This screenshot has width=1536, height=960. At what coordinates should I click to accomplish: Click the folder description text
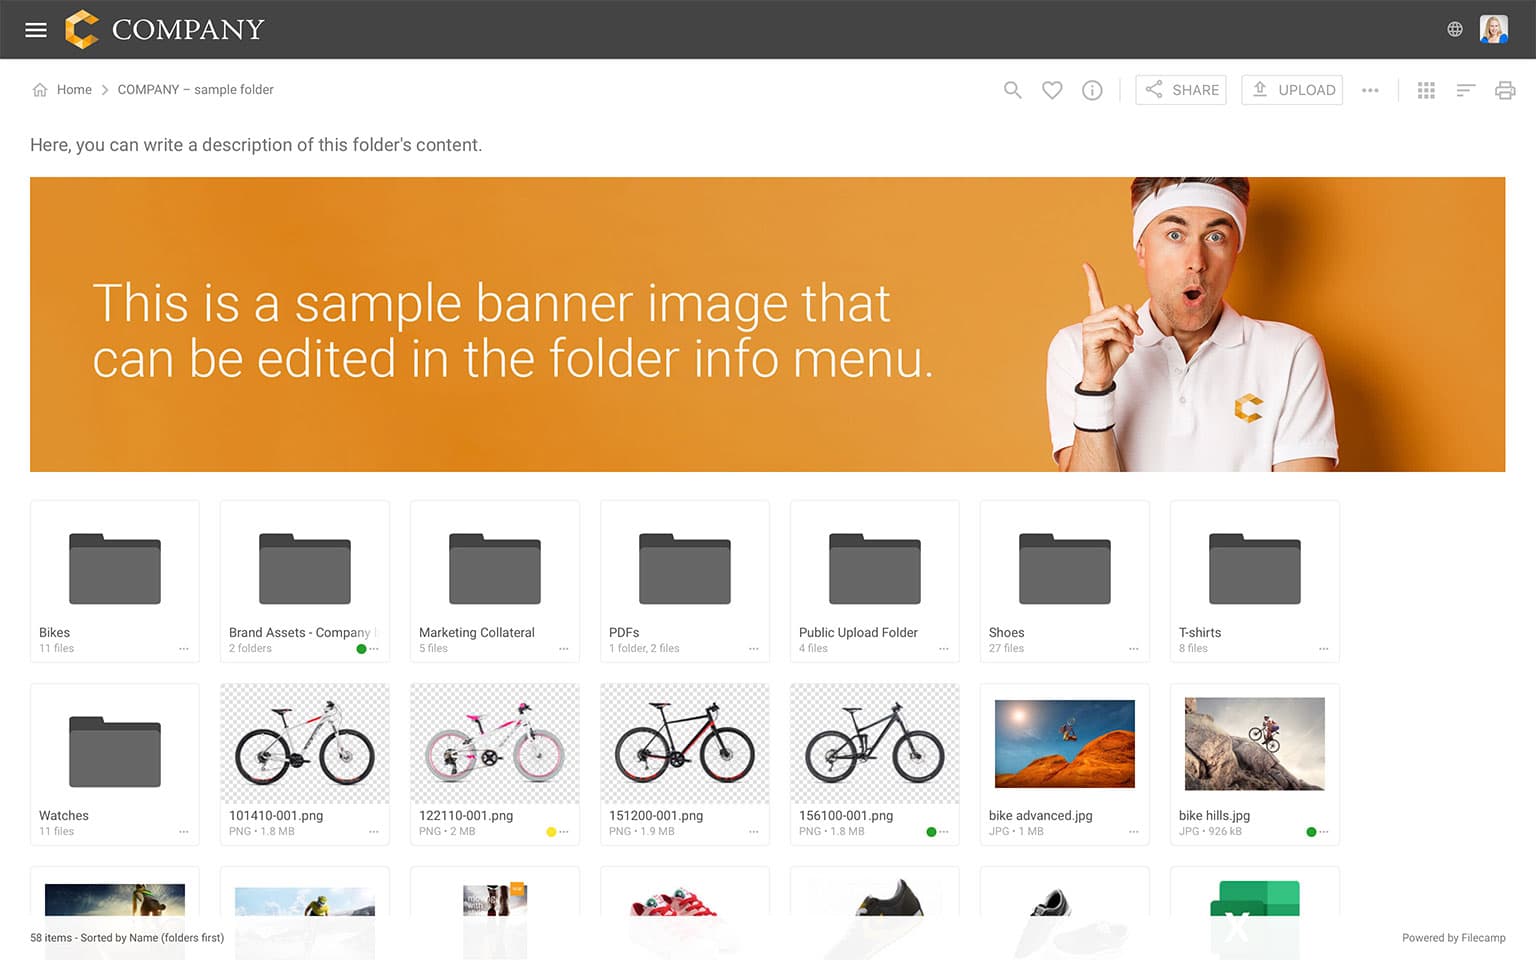(256, 145)
